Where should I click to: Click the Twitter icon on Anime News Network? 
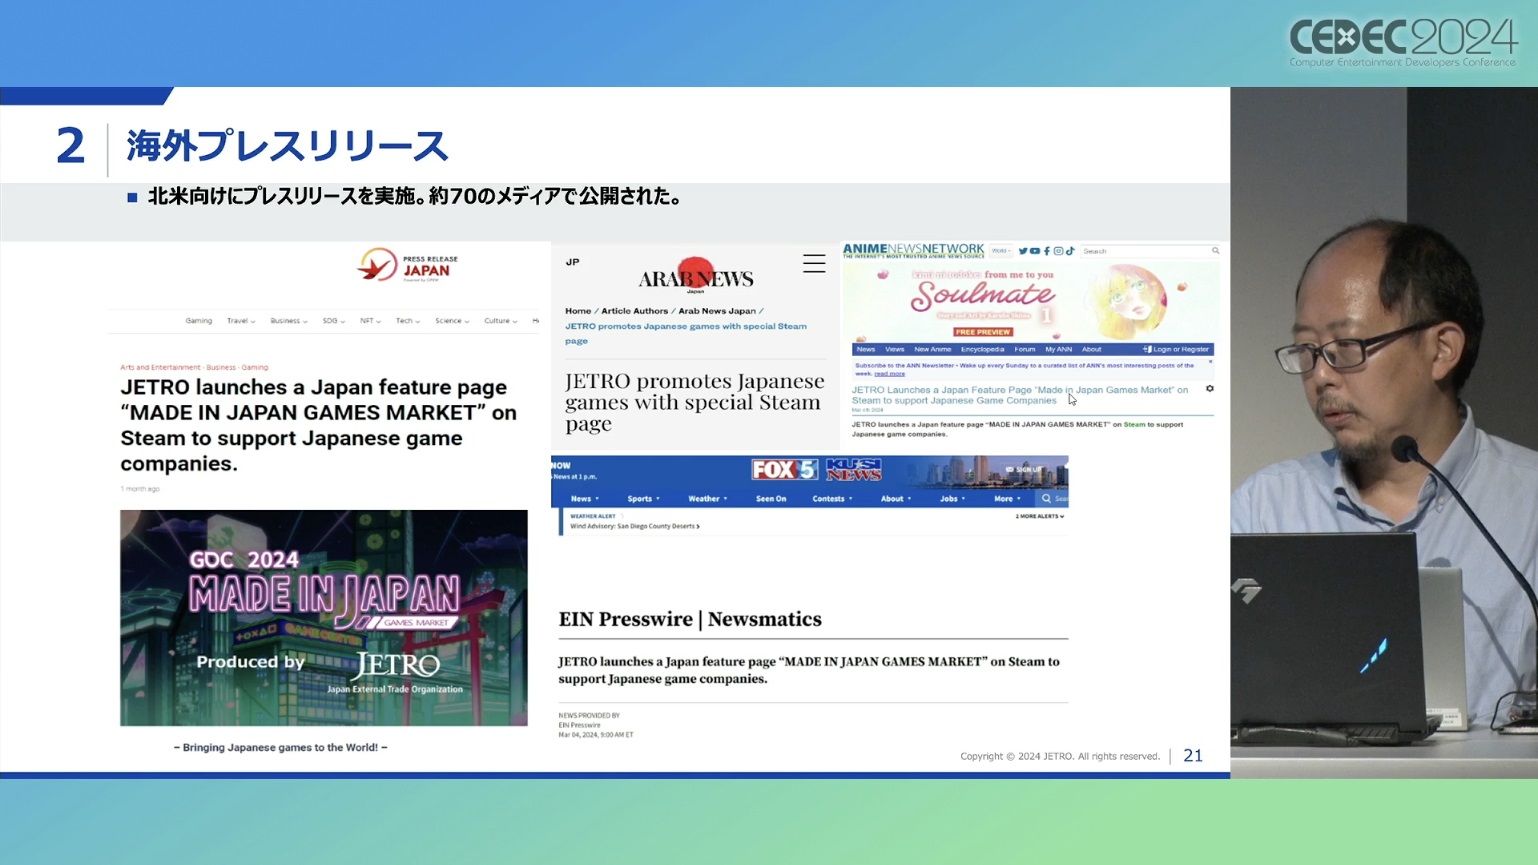[1023, 251]
